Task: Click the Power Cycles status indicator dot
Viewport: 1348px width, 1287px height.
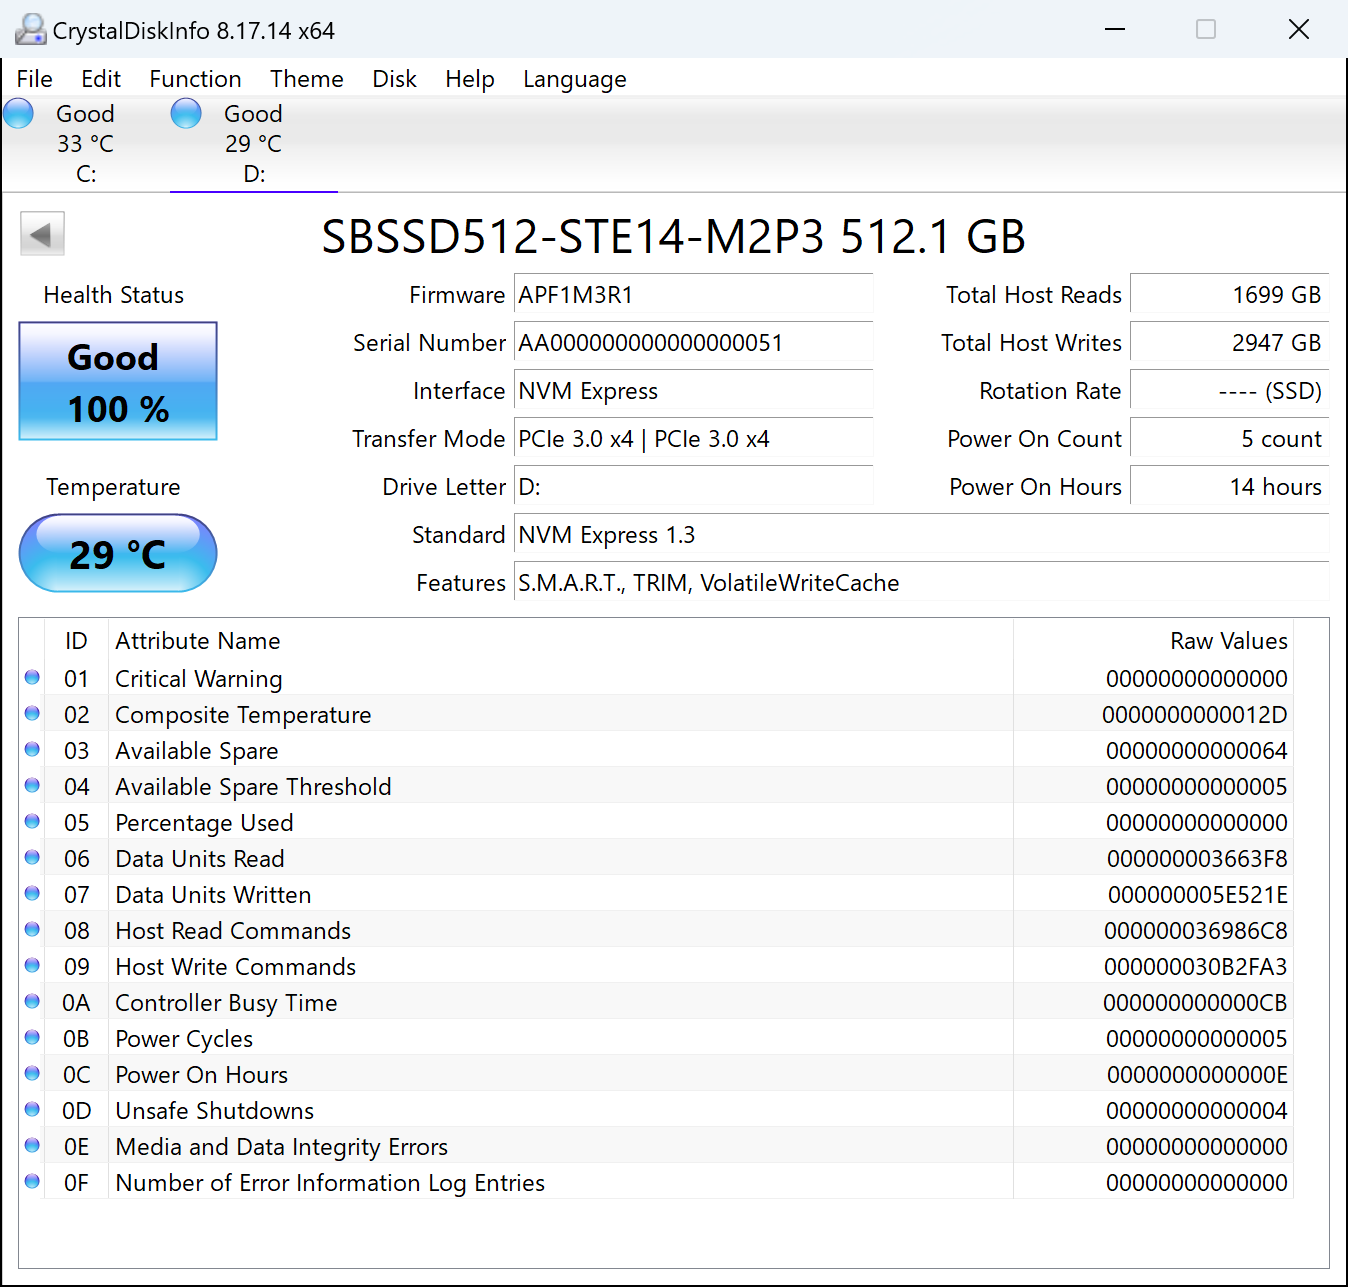Action: [x=32, y=1038]
